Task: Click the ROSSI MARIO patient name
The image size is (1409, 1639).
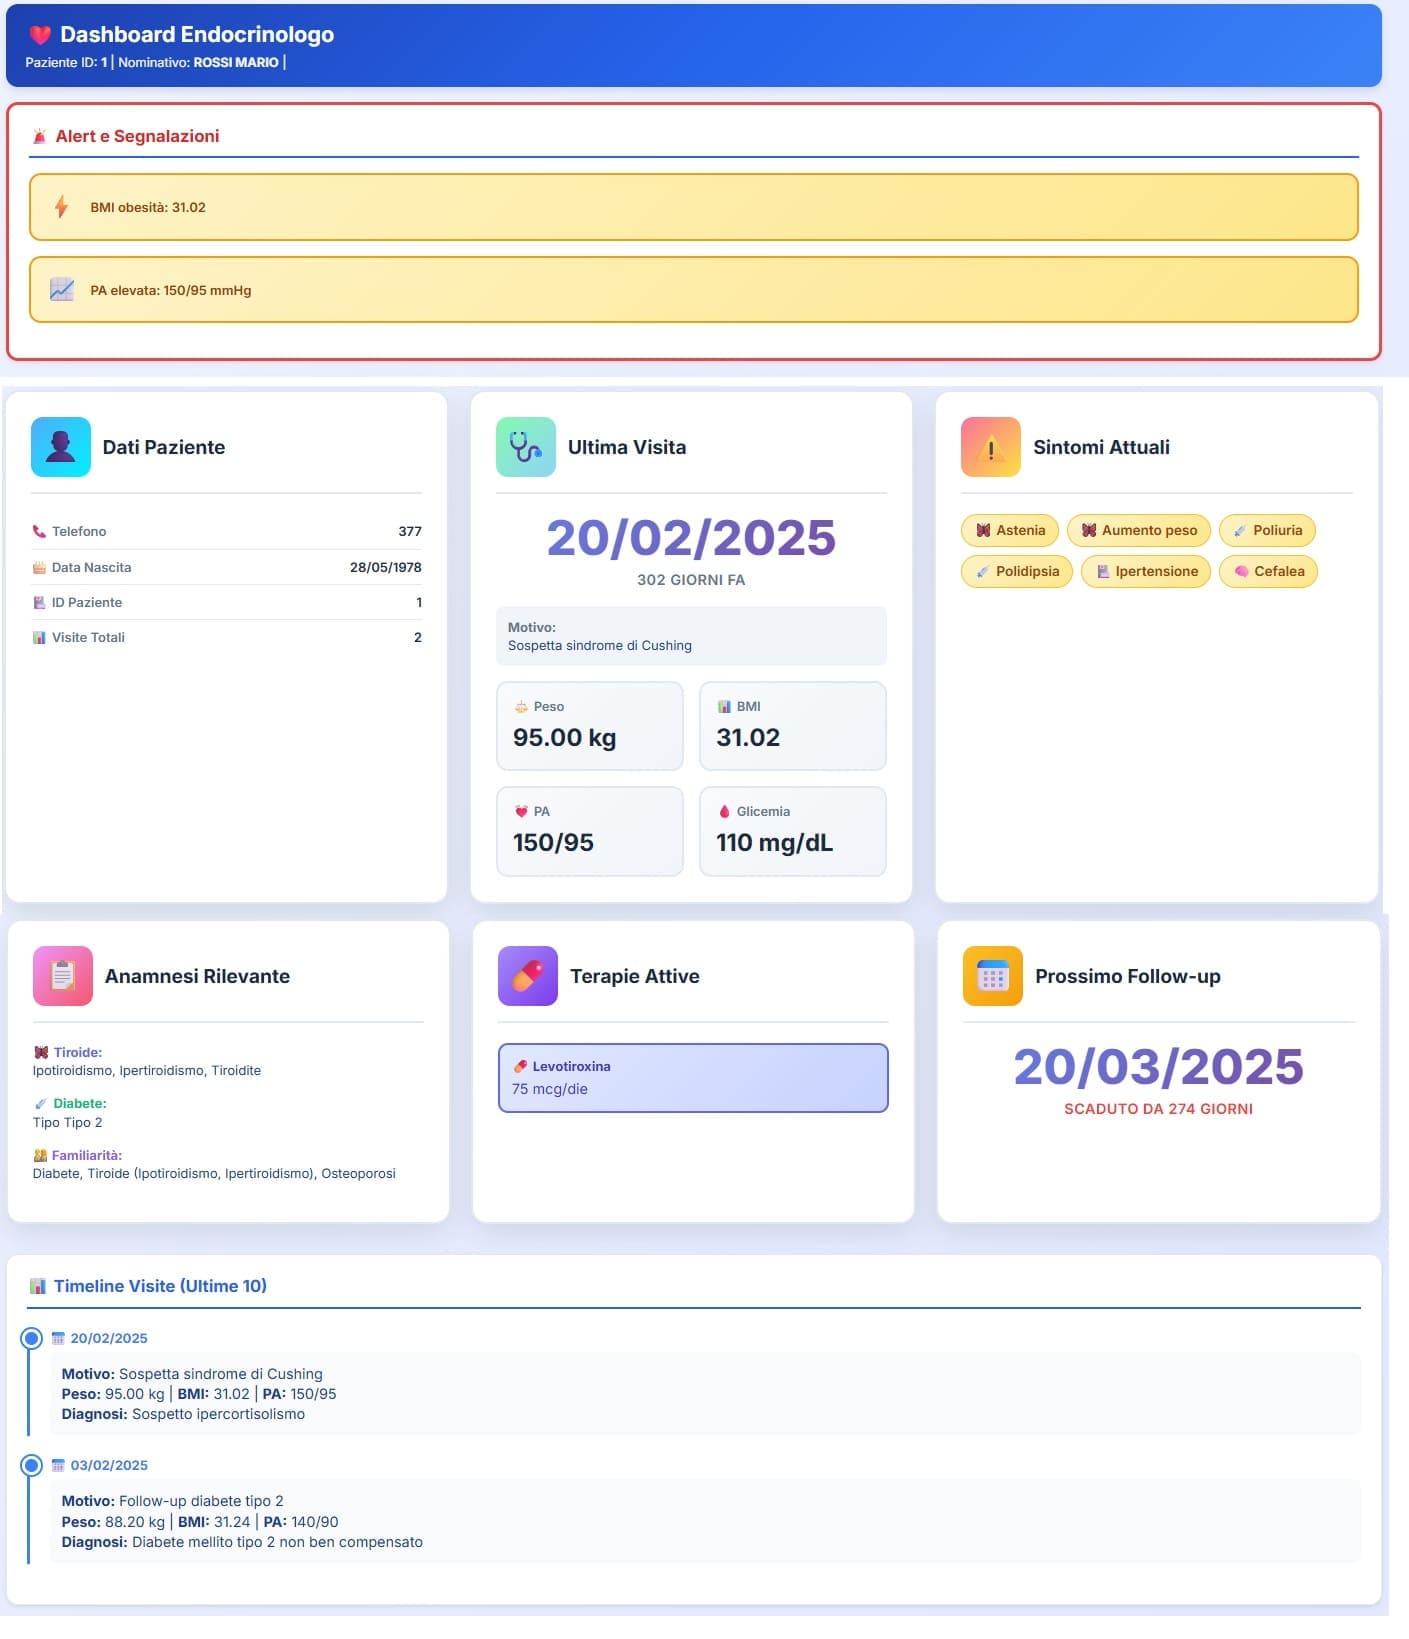Action: [x=236, y=63]
